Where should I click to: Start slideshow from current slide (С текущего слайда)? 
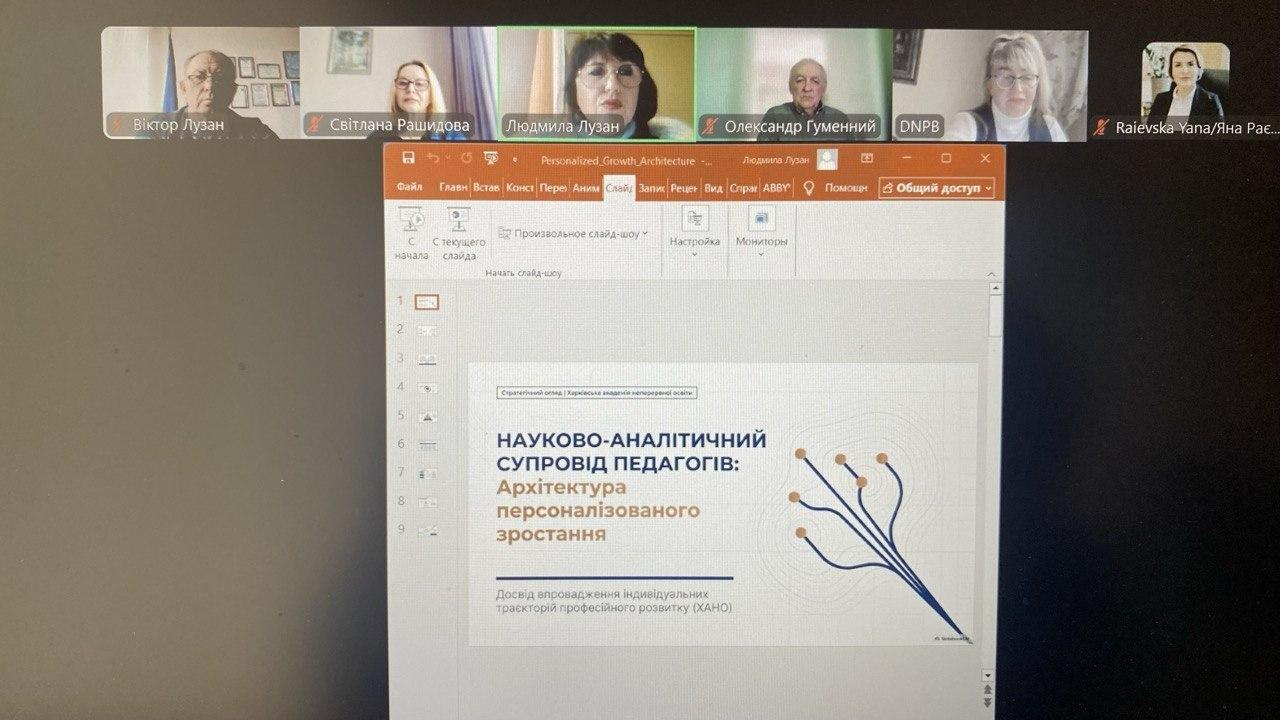coord(459,233)
